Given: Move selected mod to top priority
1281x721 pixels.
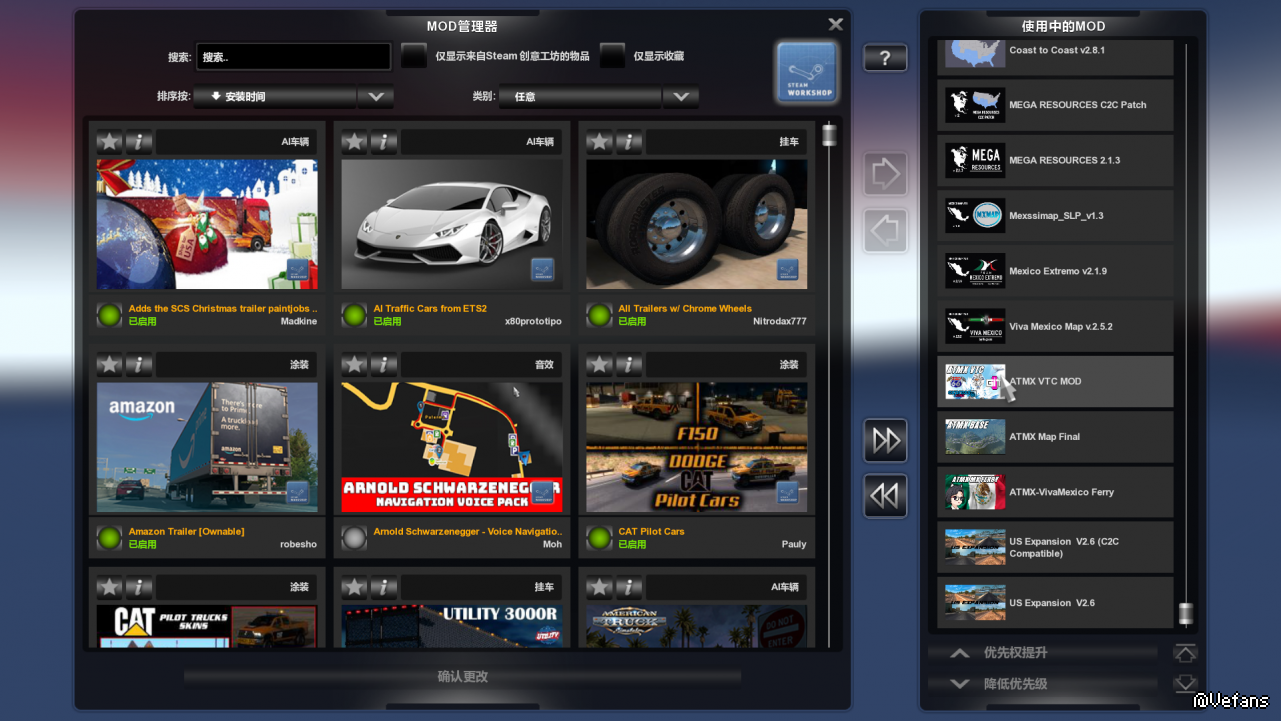Looking at the screenshot, I should click(x=1185, y=653).
